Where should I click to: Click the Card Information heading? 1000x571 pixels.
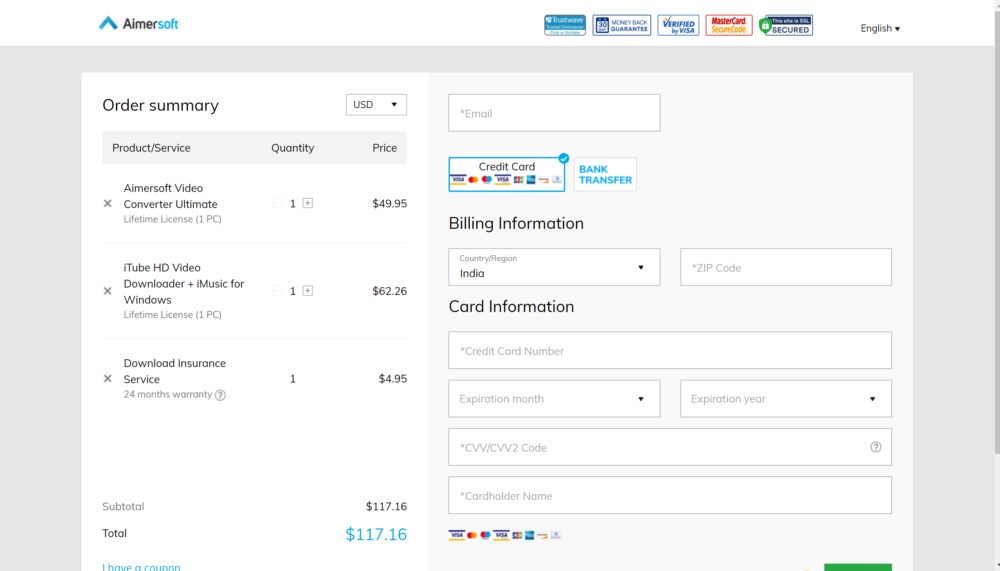pyautogui.click(x=511, y=306)
